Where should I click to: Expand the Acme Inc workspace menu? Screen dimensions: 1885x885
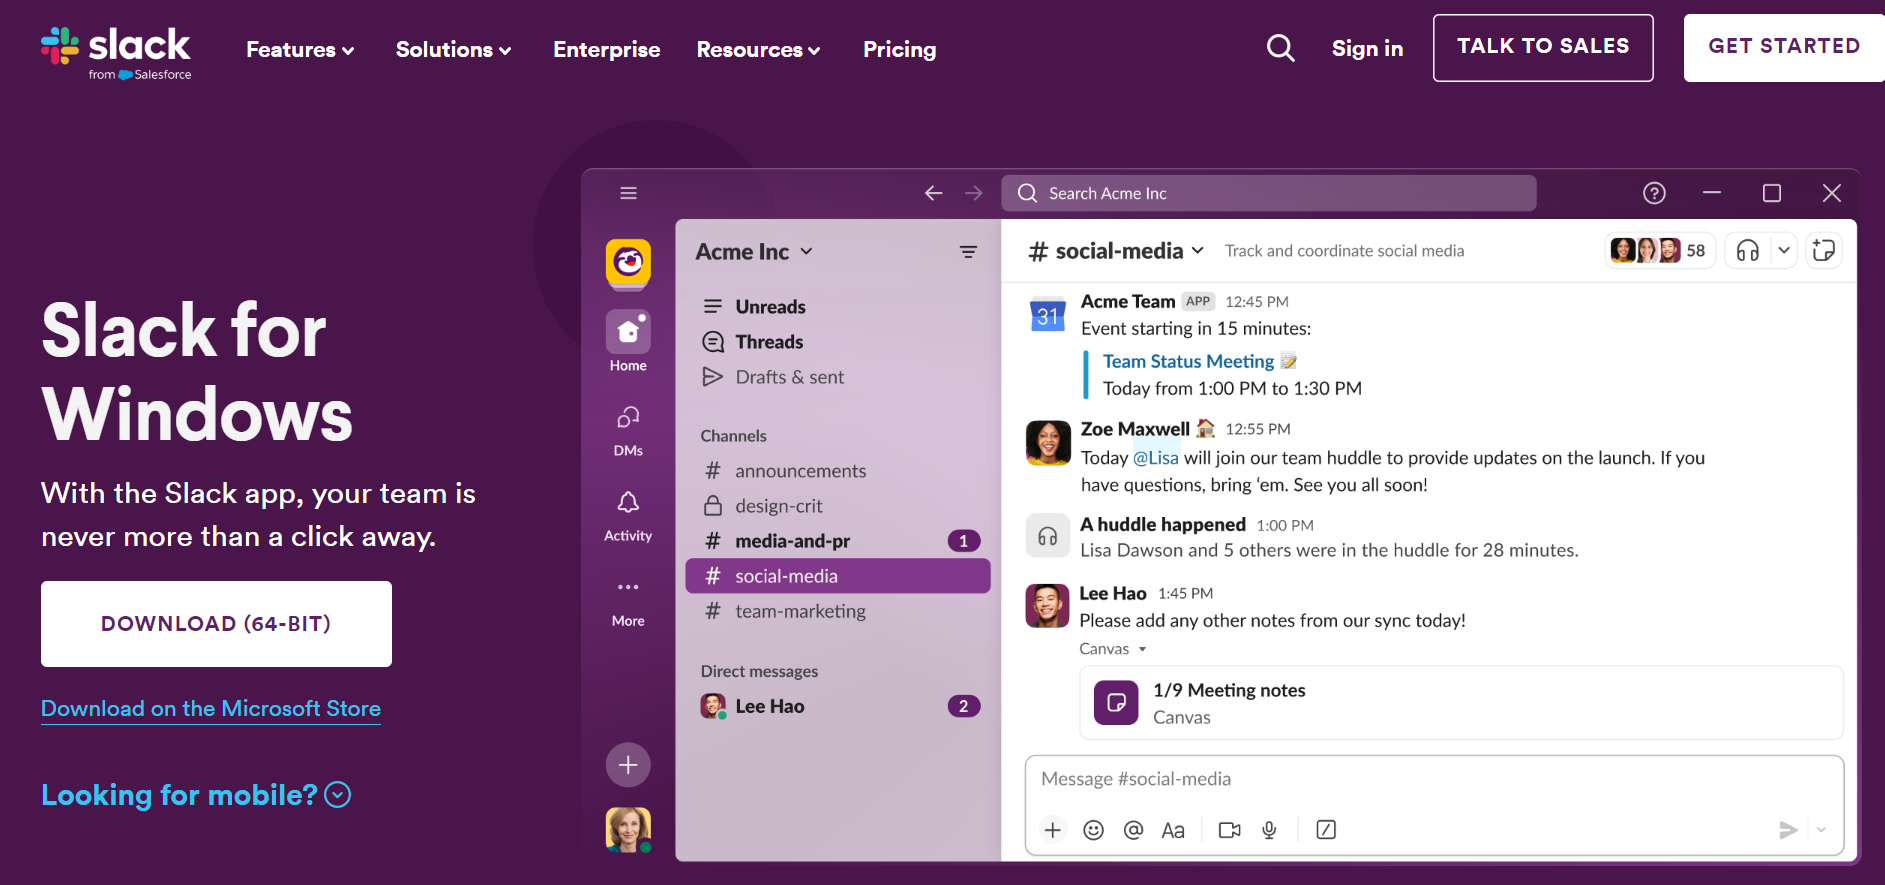tap(755, 252)
